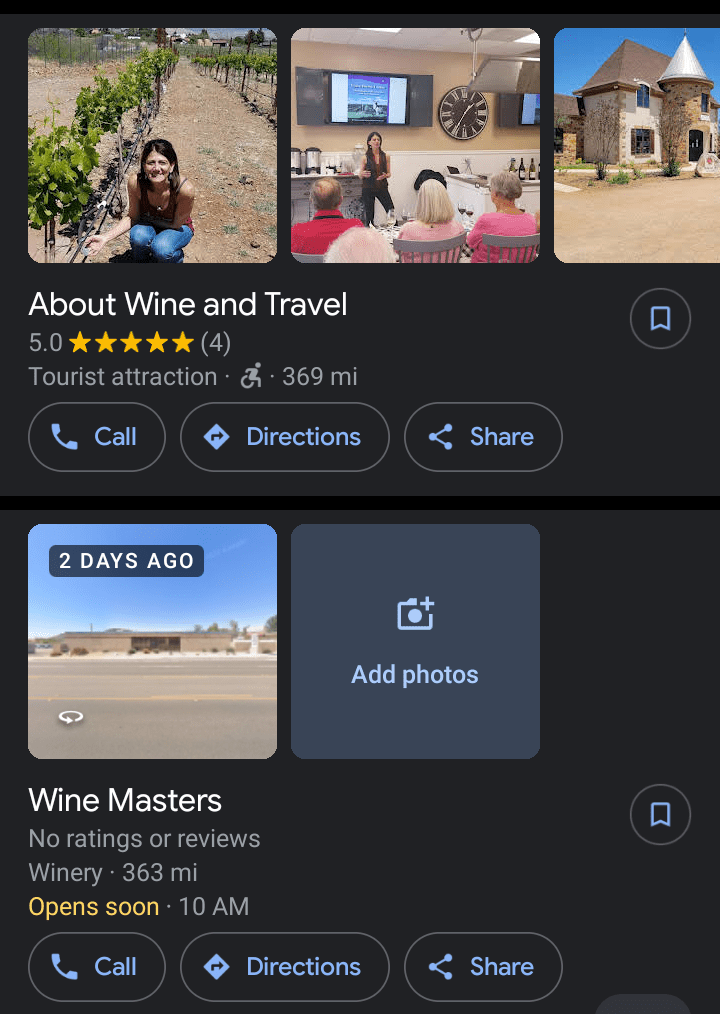Open the wine presentation classroom photo
720x1014 pixels.
(415, 145)
